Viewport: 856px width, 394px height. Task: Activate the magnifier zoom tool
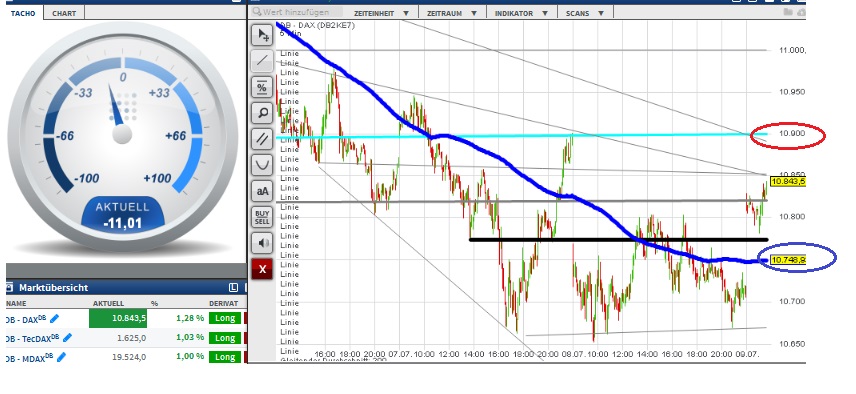coord(263,113)
